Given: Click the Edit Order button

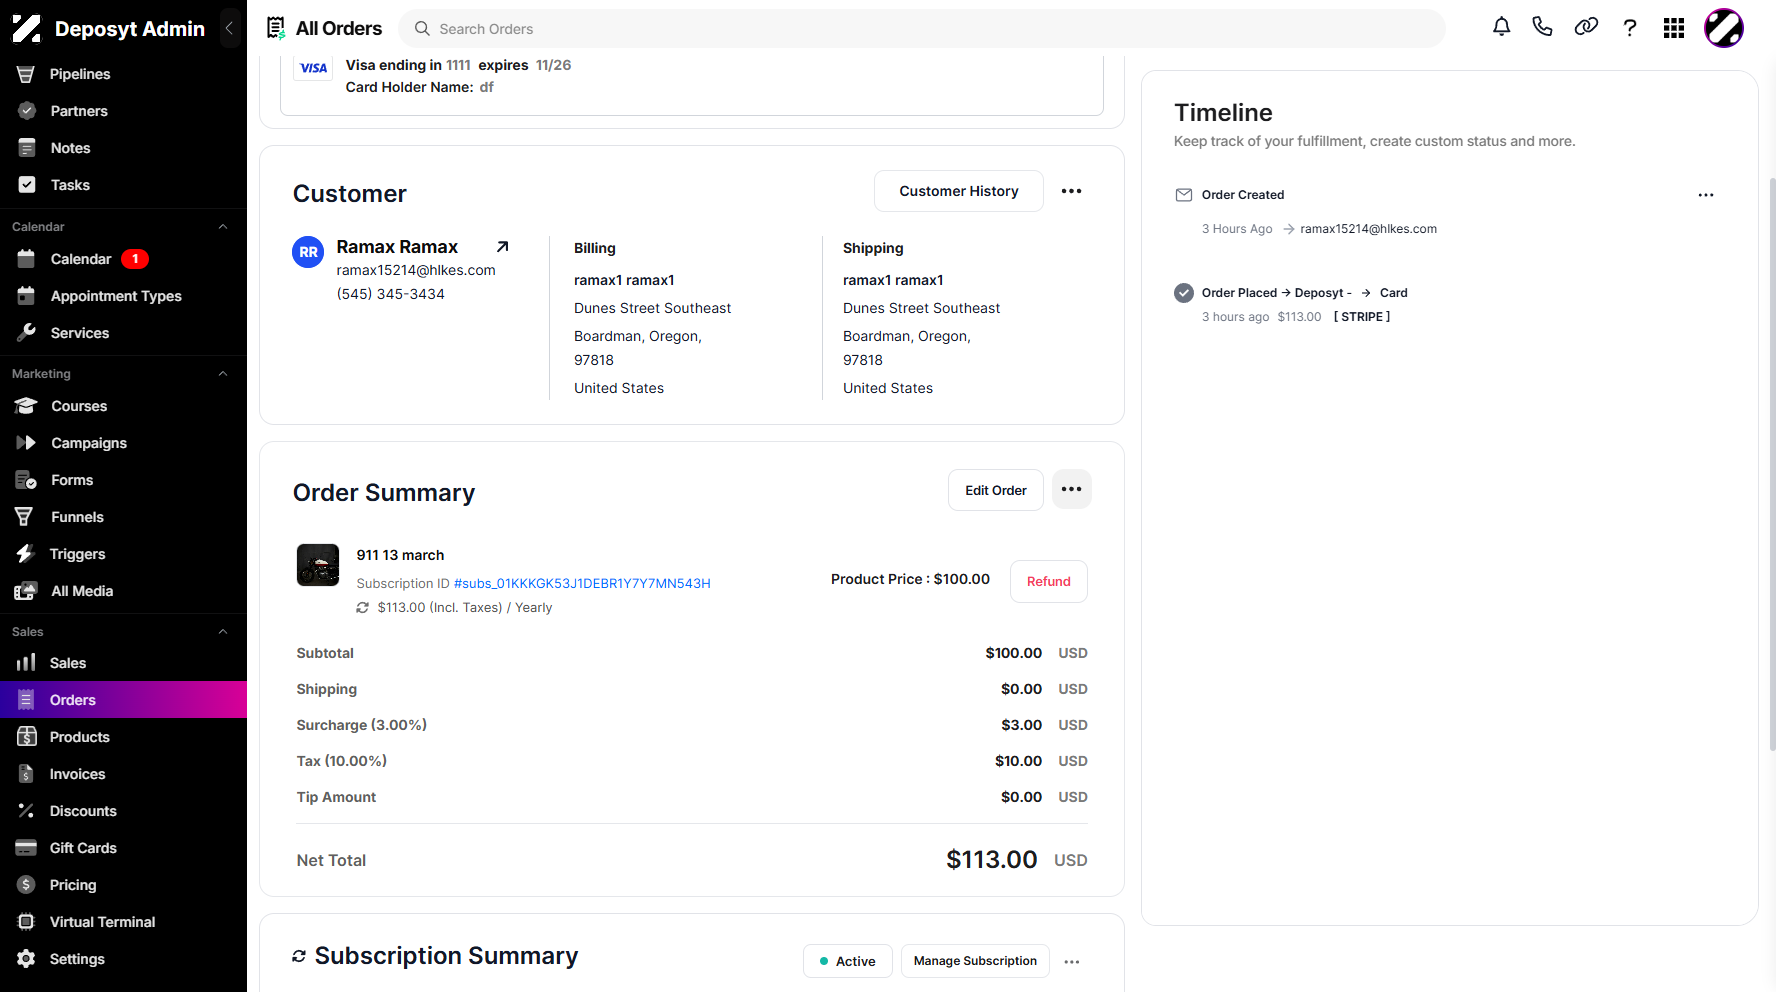Looking at the screenshot, I should [x=995, y=490].
